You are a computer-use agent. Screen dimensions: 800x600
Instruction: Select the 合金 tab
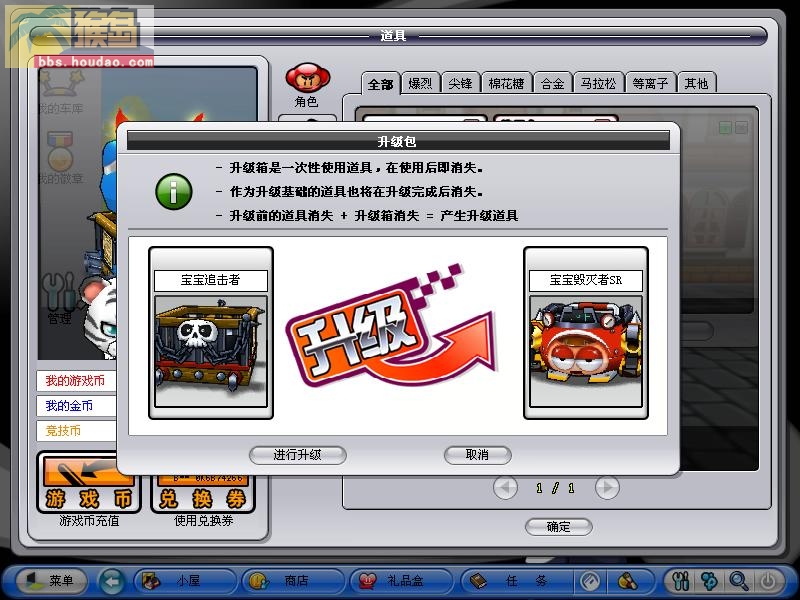(553, 83)
